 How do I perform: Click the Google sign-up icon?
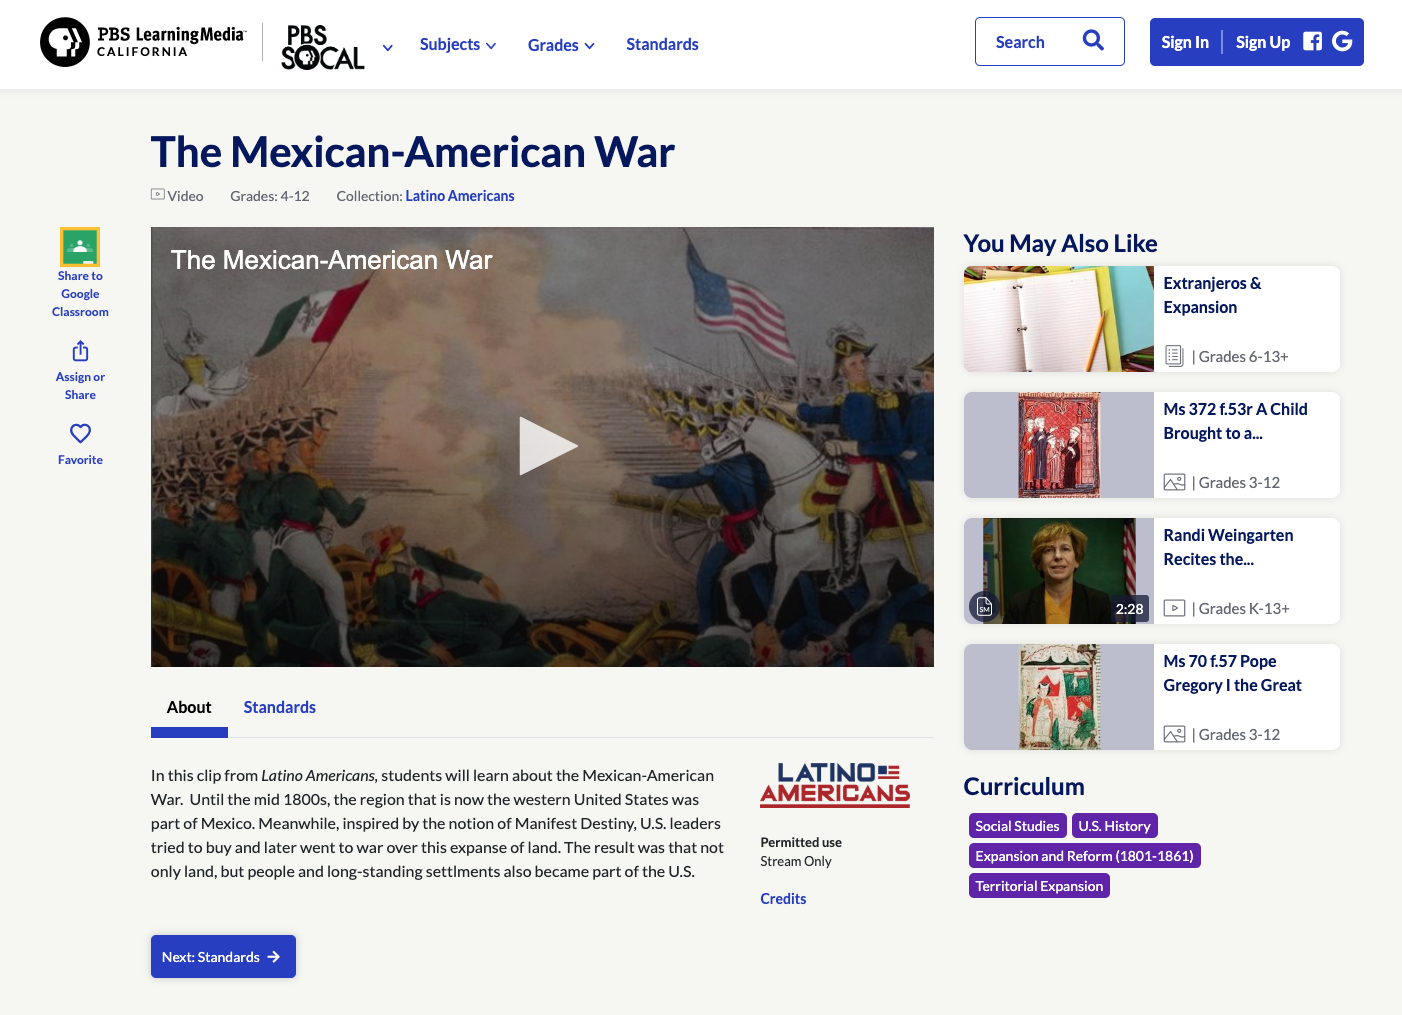1343,41
